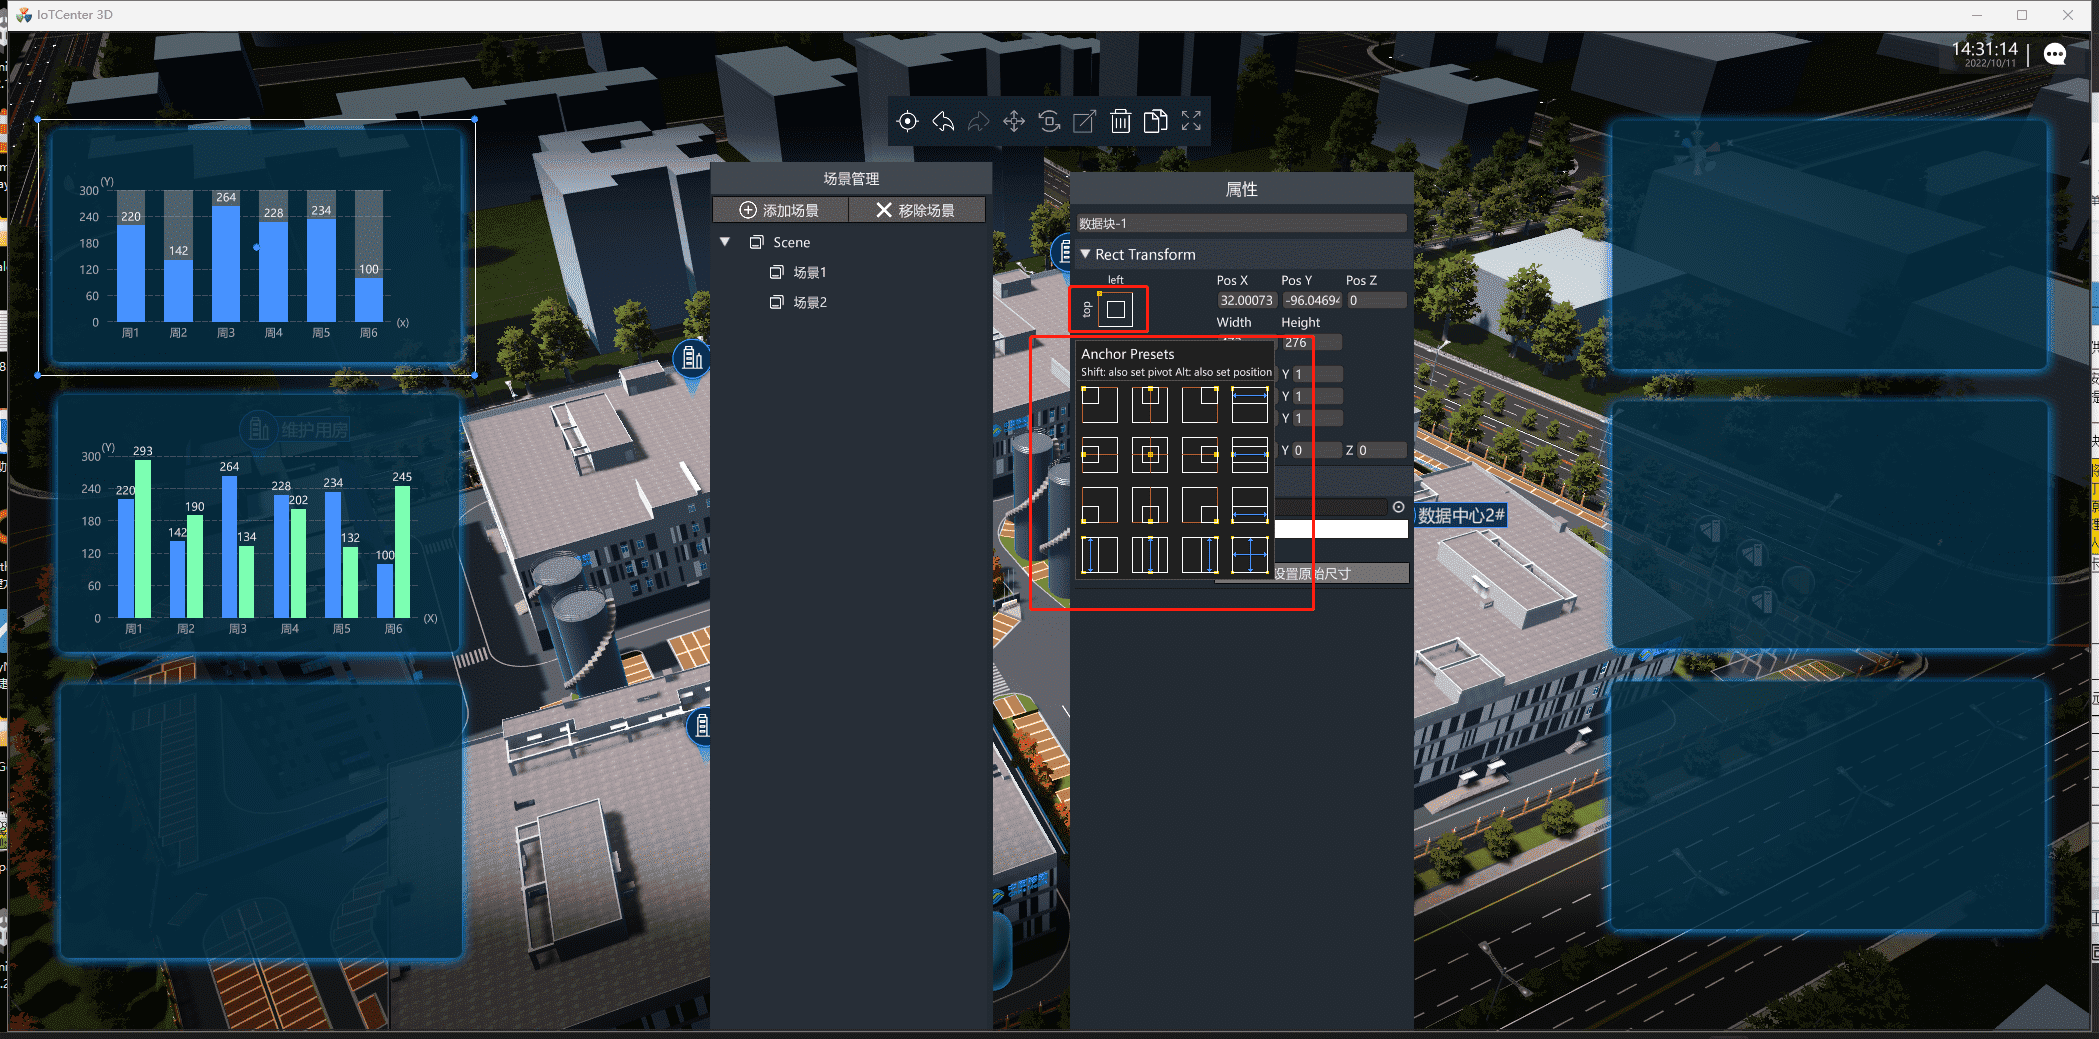Select the scale/resize tool in the toolbar
This screenshot has width=2099, height=1039.
1085,121
